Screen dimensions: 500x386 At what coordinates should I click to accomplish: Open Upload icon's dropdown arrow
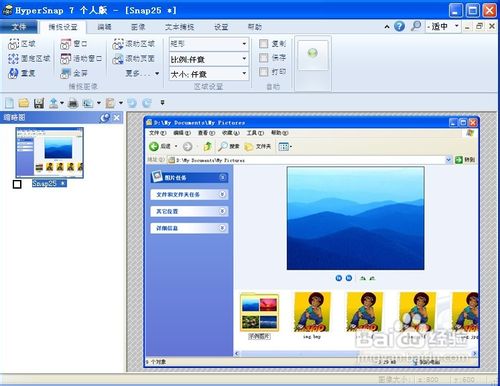click(x=62, y=103)
